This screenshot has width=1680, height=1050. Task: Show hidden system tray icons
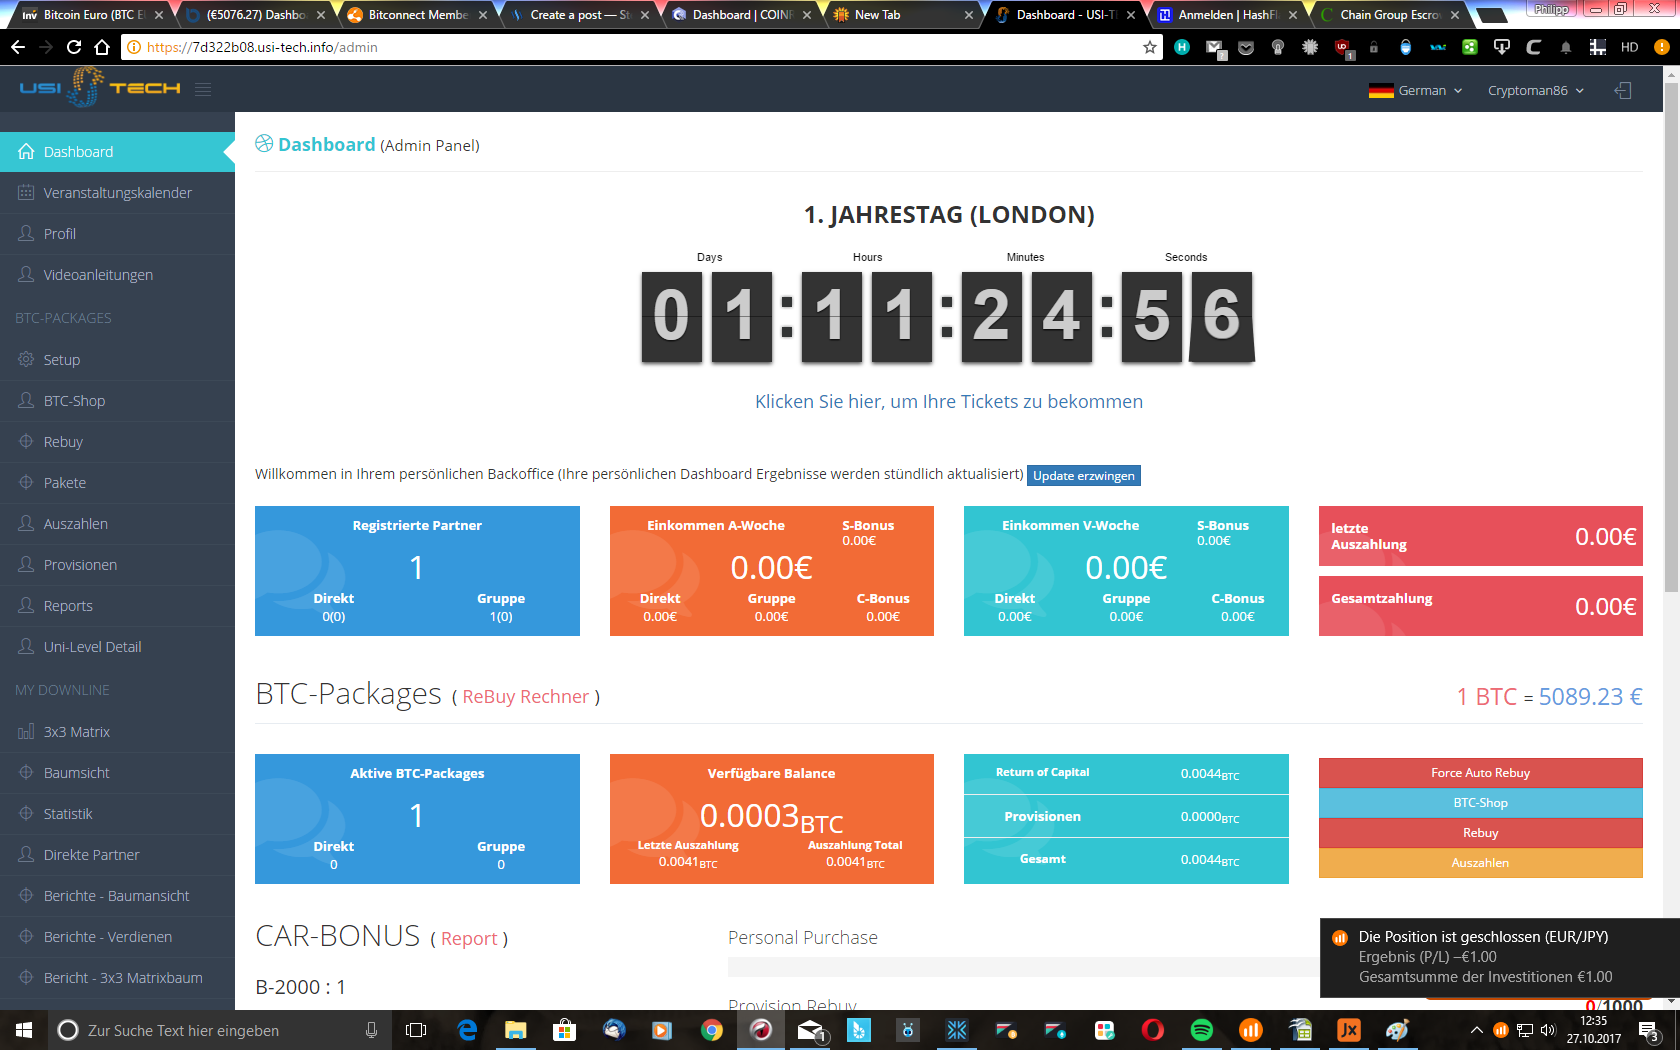click(1476, 1030)
